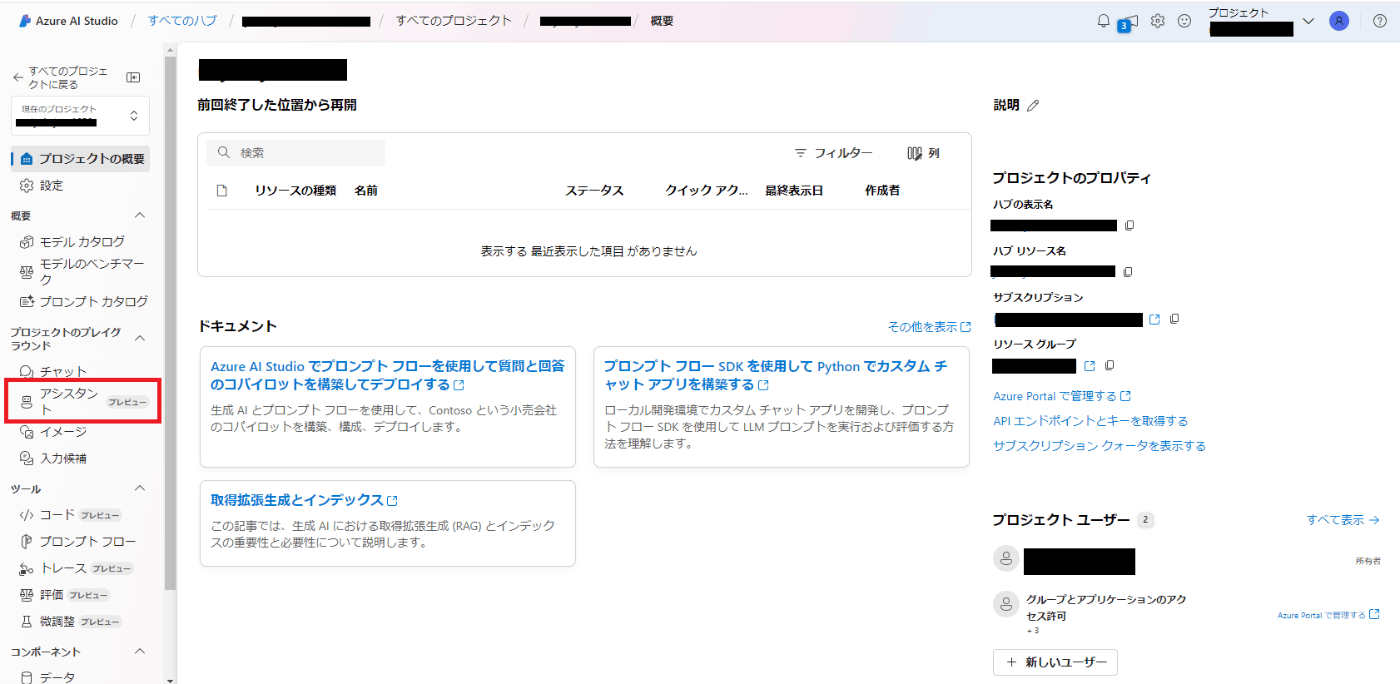Copy the ハブの表示名 value
This screenshot has width=1400, height=684.
pos(1129,225)
